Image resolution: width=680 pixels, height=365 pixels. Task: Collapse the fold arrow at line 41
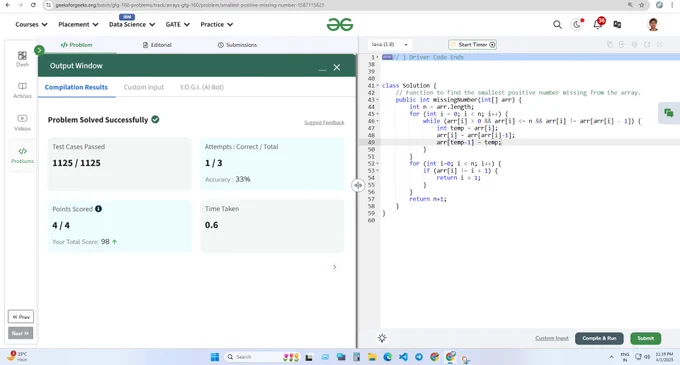pyautogui.click(x=377, y=86)
